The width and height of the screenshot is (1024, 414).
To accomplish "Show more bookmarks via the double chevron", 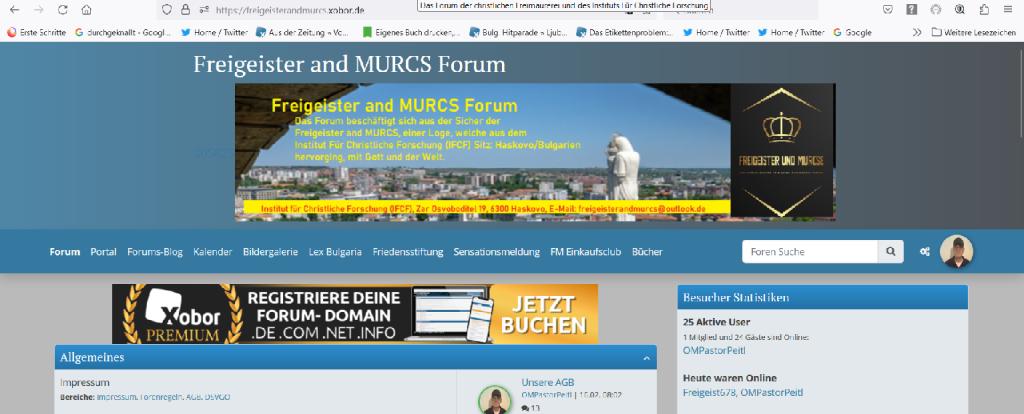I will [917, 32].
